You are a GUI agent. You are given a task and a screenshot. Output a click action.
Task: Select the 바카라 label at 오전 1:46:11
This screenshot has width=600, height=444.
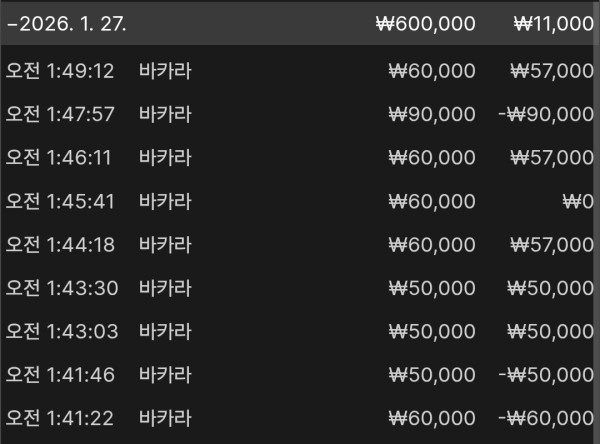click(165, 157)
